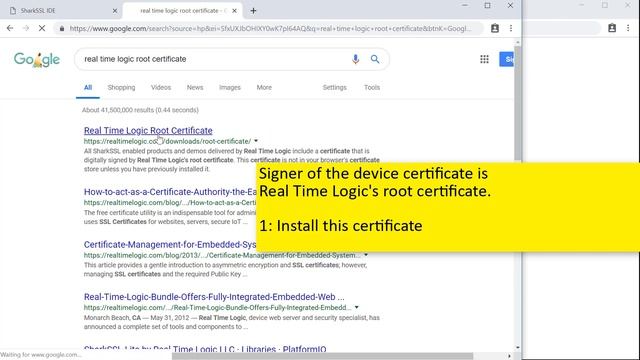Select the real time logic root certificate tab
The width and height of the screenshot is (640, 360).
click(x=183, y=11)
